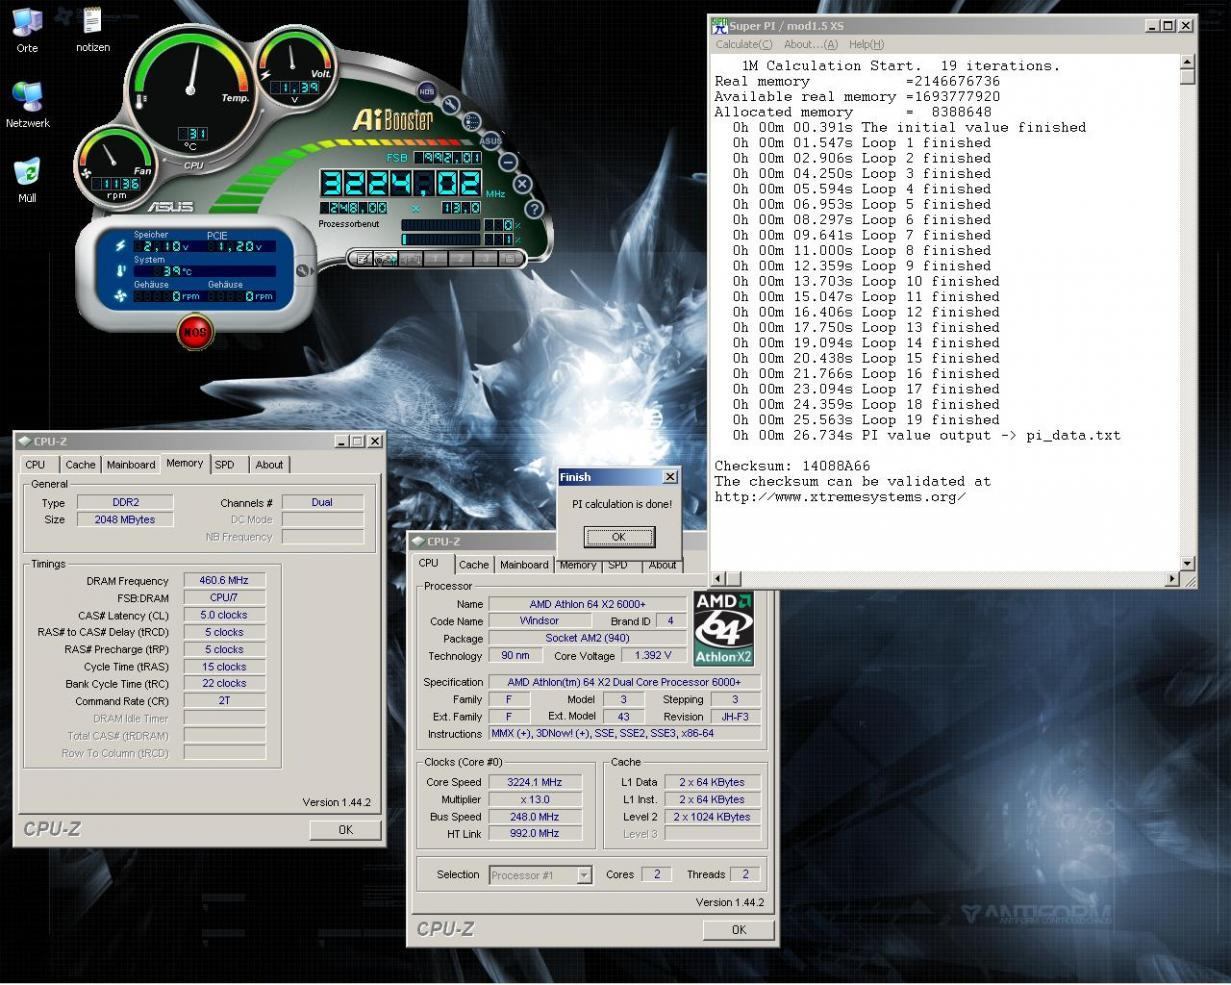Open the Calculate menu in Super PI

[744, 44]
